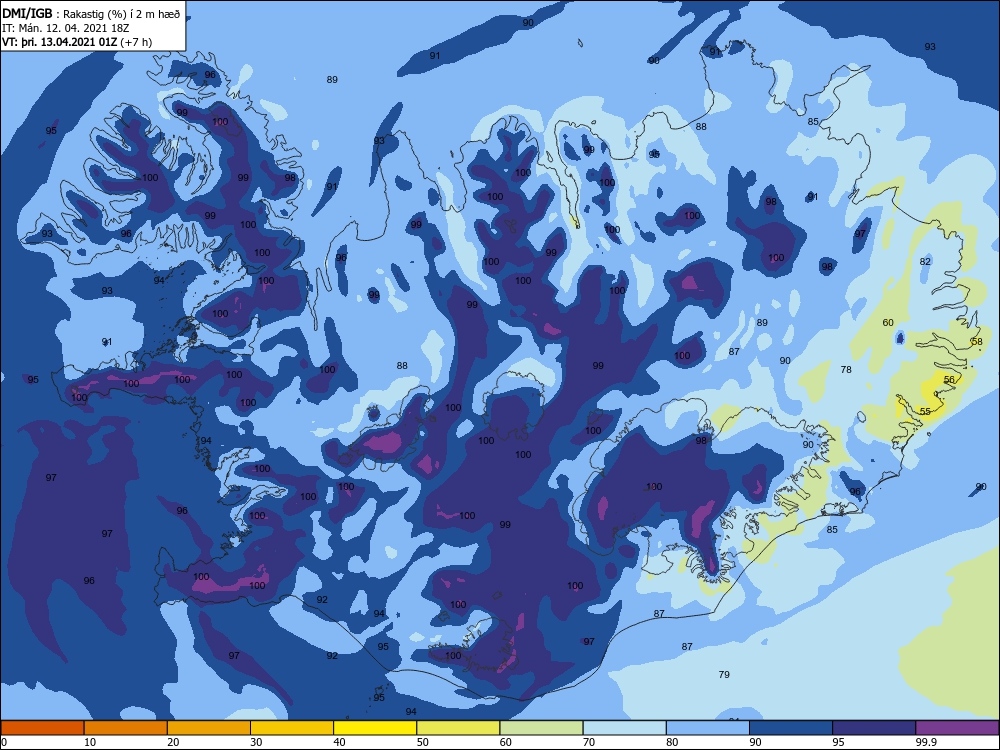The image size is (1000, 750).
Task: Click the 'VT: þri. 13.04.2021 01Z (+7 h)' line
Action: (77, 42)
